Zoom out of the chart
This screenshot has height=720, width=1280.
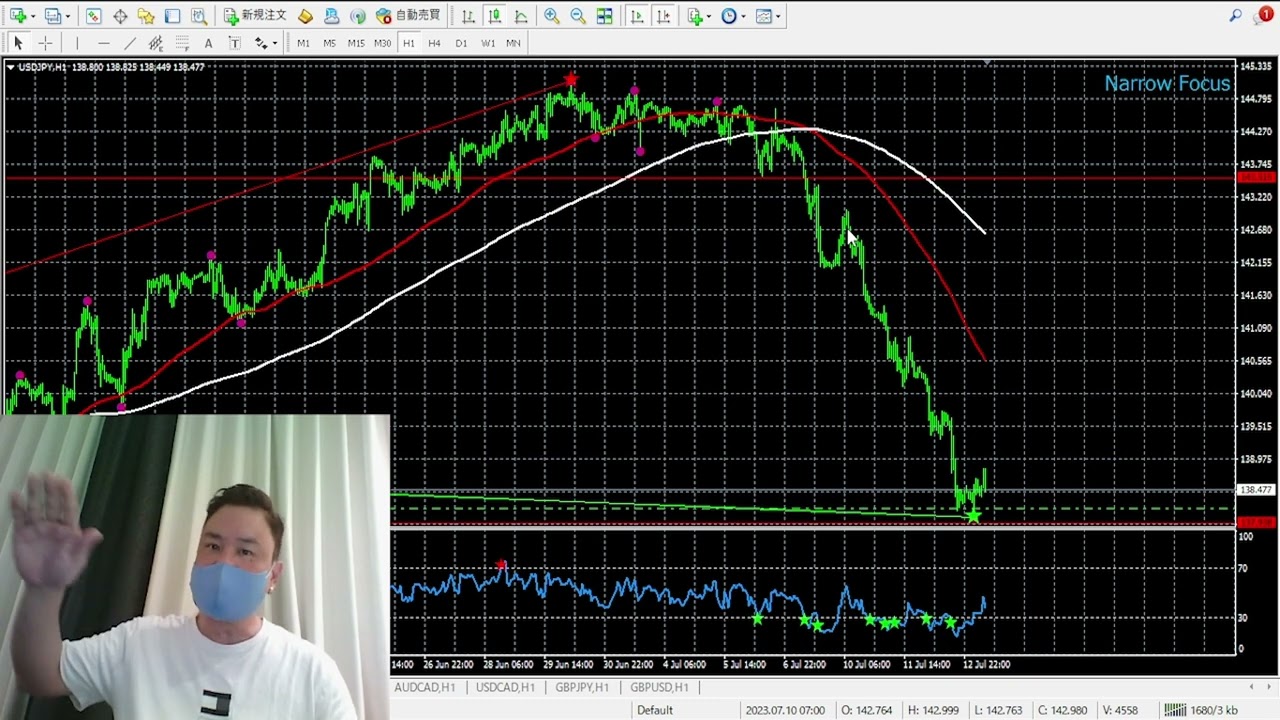[x=578, y=16]
